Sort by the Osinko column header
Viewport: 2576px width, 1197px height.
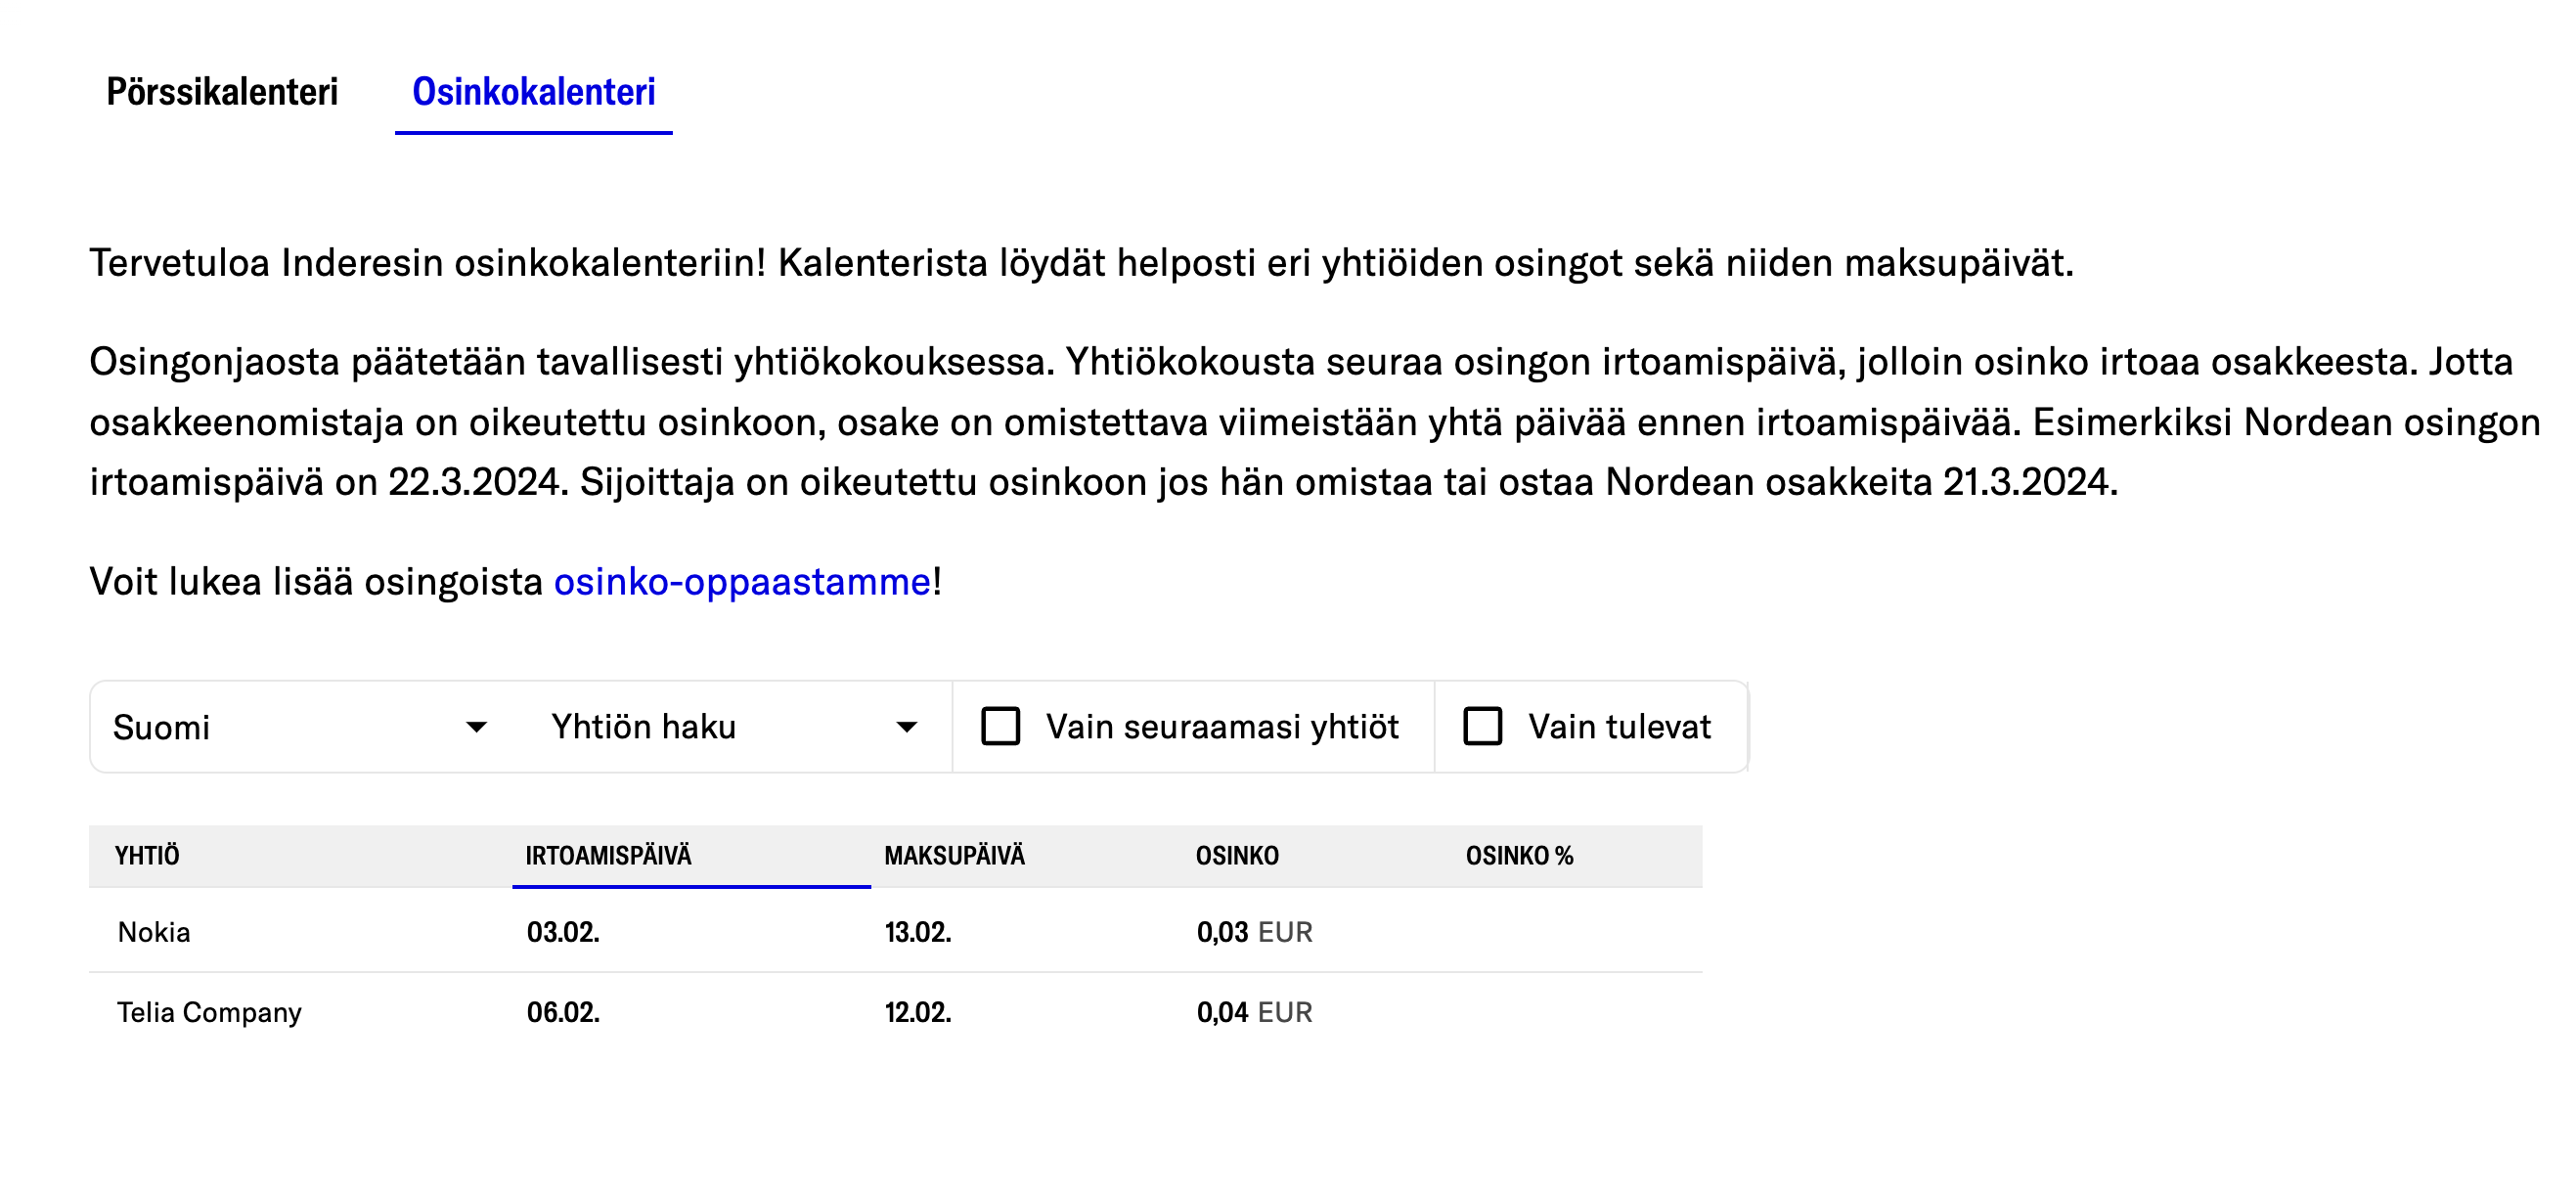(1237, 856)
